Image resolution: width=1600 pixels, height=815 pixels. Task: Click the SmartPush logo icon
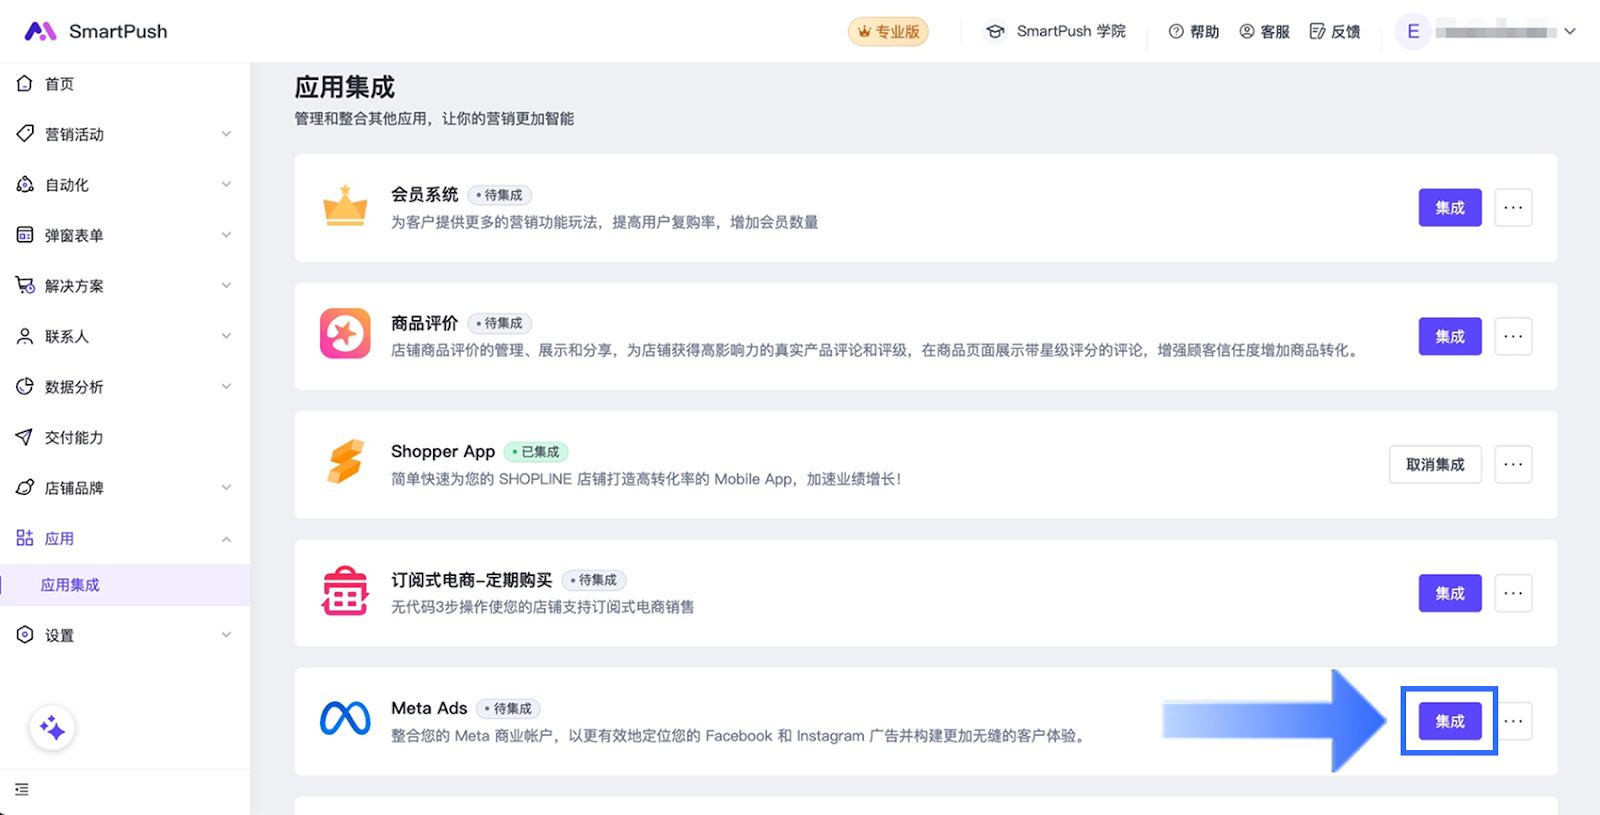click(40, 31)
